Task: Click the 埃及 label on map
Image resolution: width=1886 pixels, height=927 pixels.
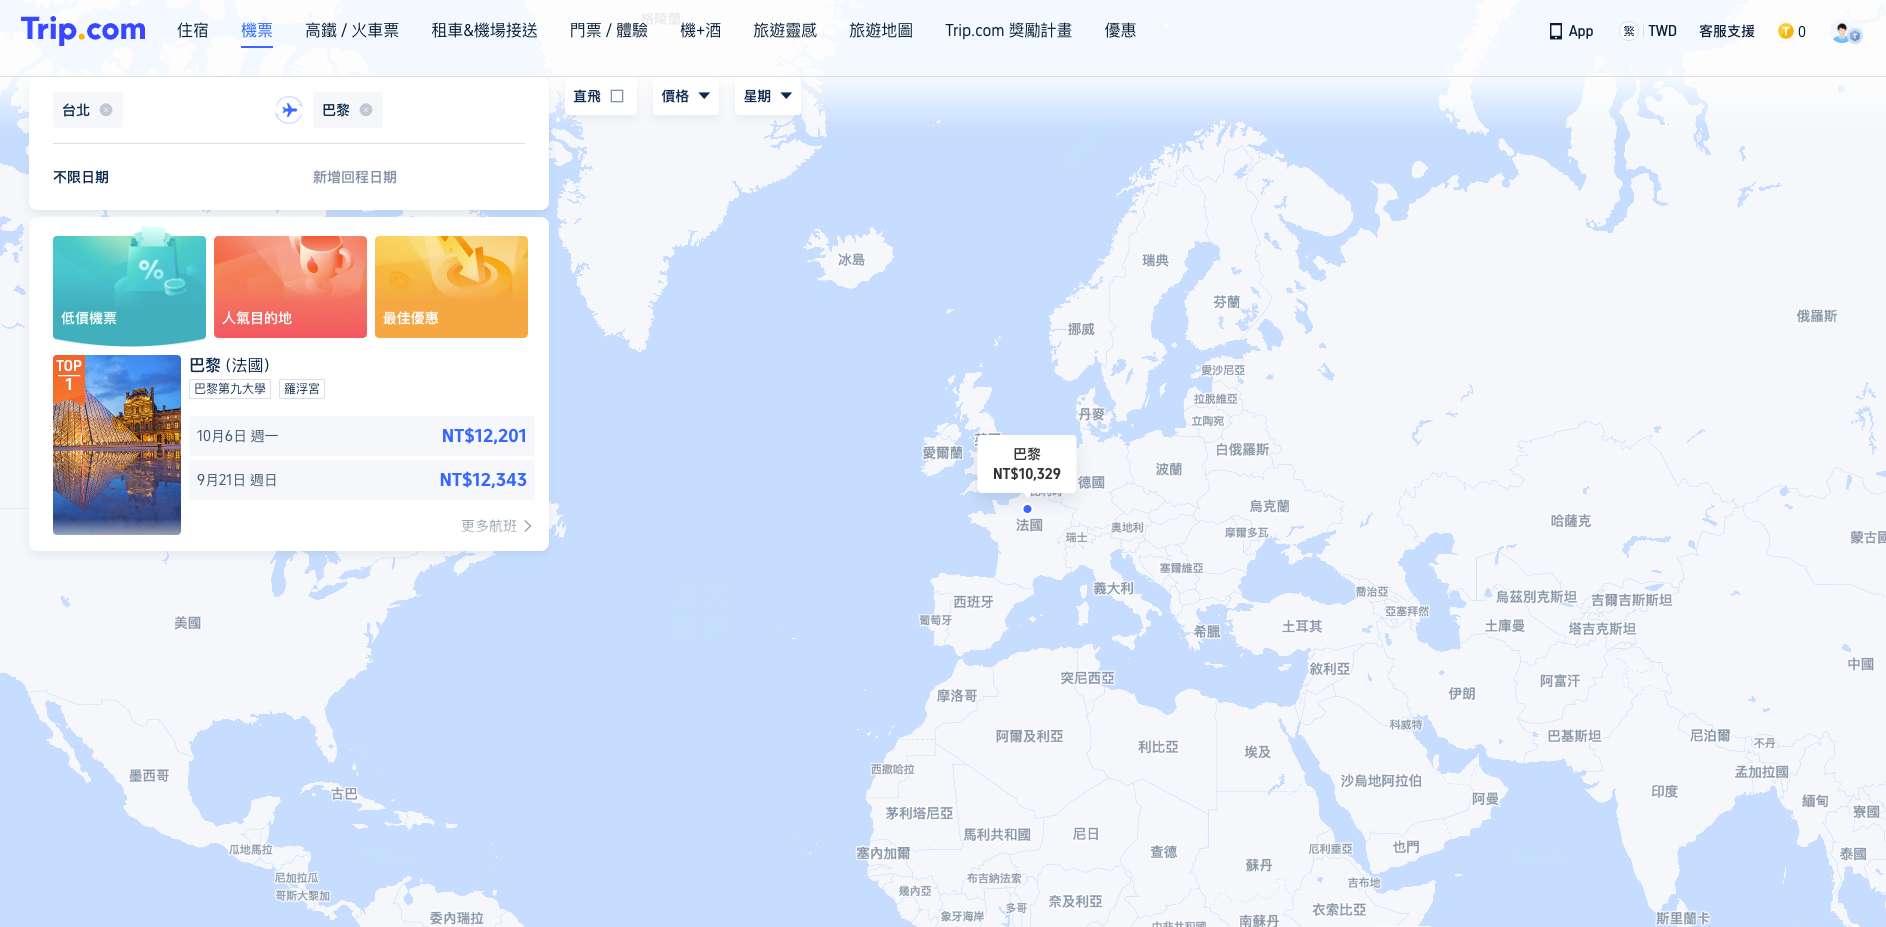Action: coord(1258,752)
